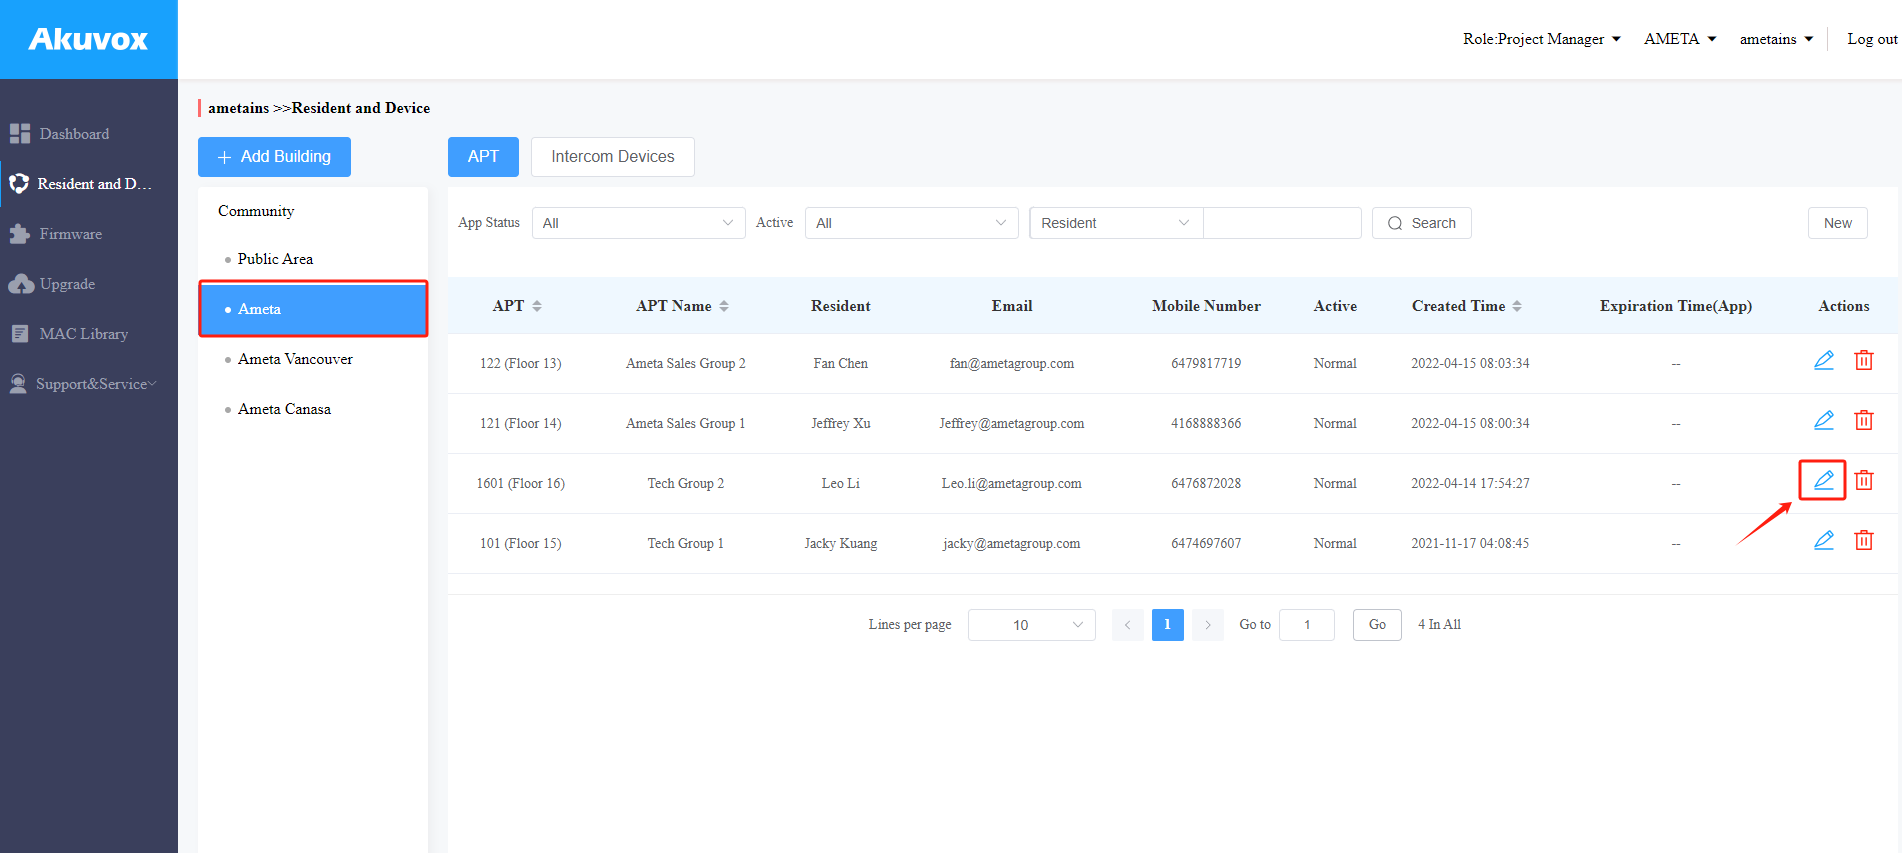Viewport: 1902px width, 853px height.
Task: Click APT name Tech Group 1
Action: point(686,544)
